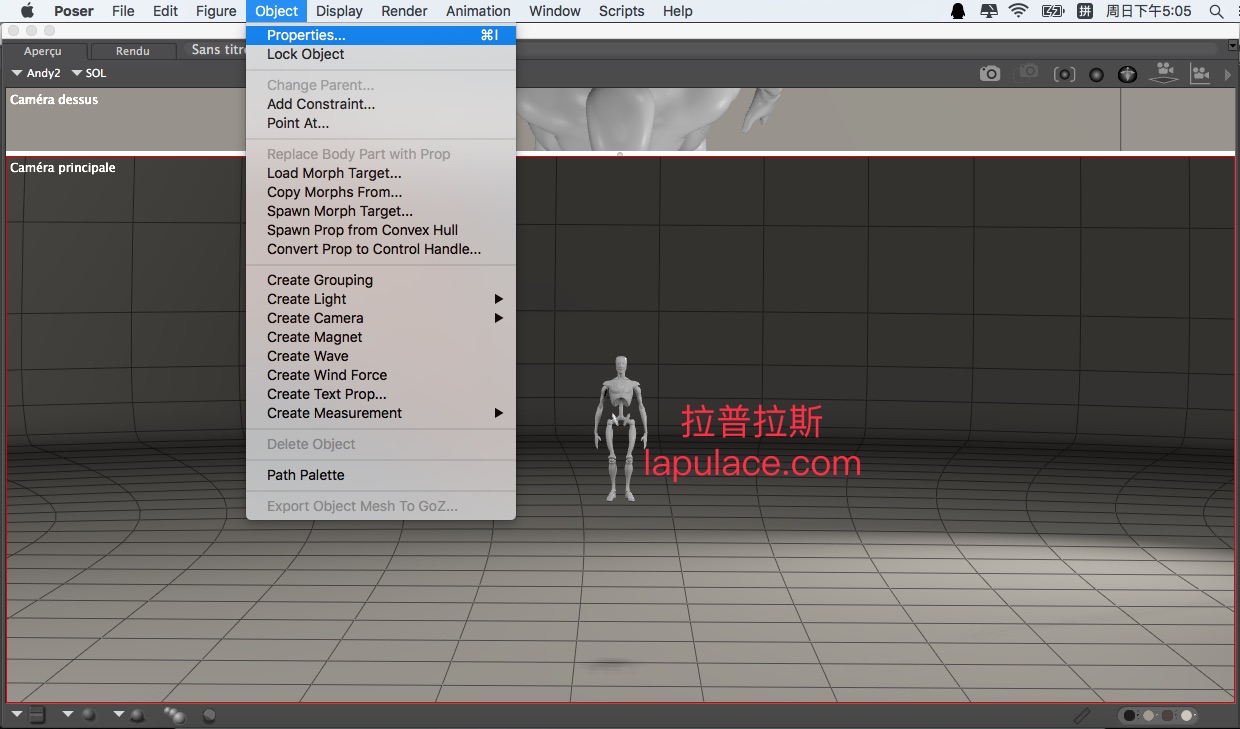Open the display mirroring menu bar icon

click(x=988, y=11)
